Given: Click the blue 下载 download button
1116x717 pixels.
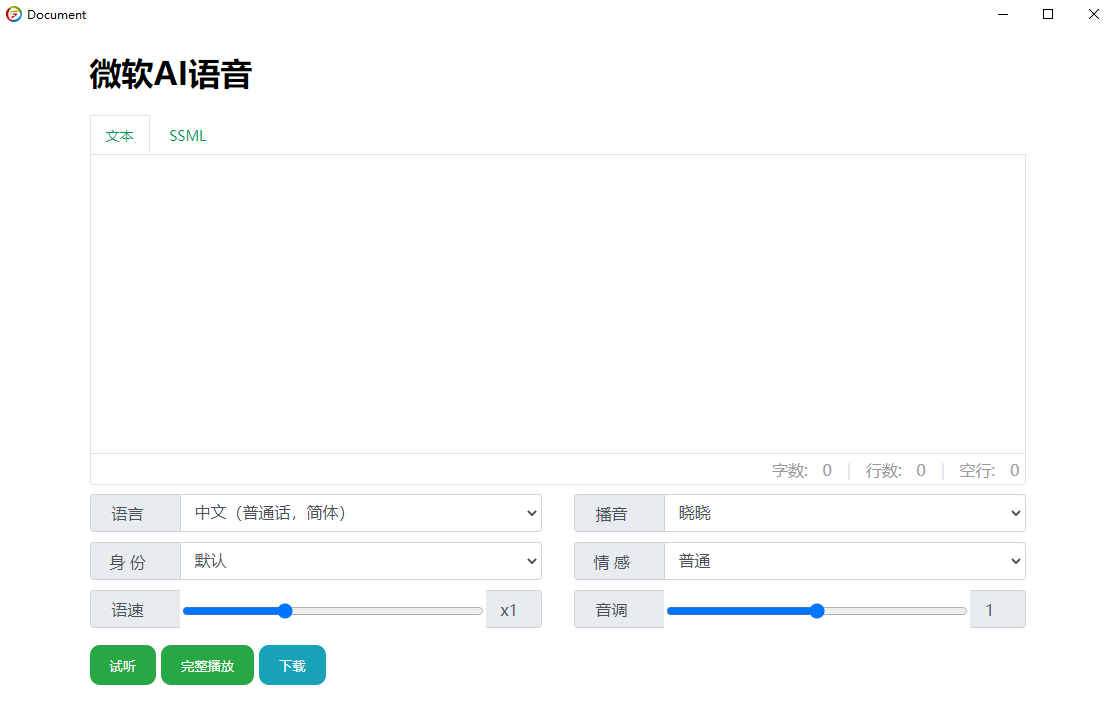Looking at the screenshot, I should (x=293, y=666).
